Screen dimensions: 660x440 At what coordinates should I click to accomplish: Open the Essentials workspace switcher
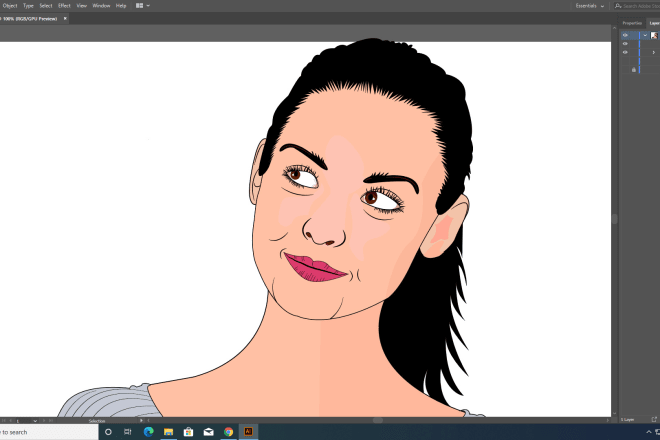click(x=590, y=6)
